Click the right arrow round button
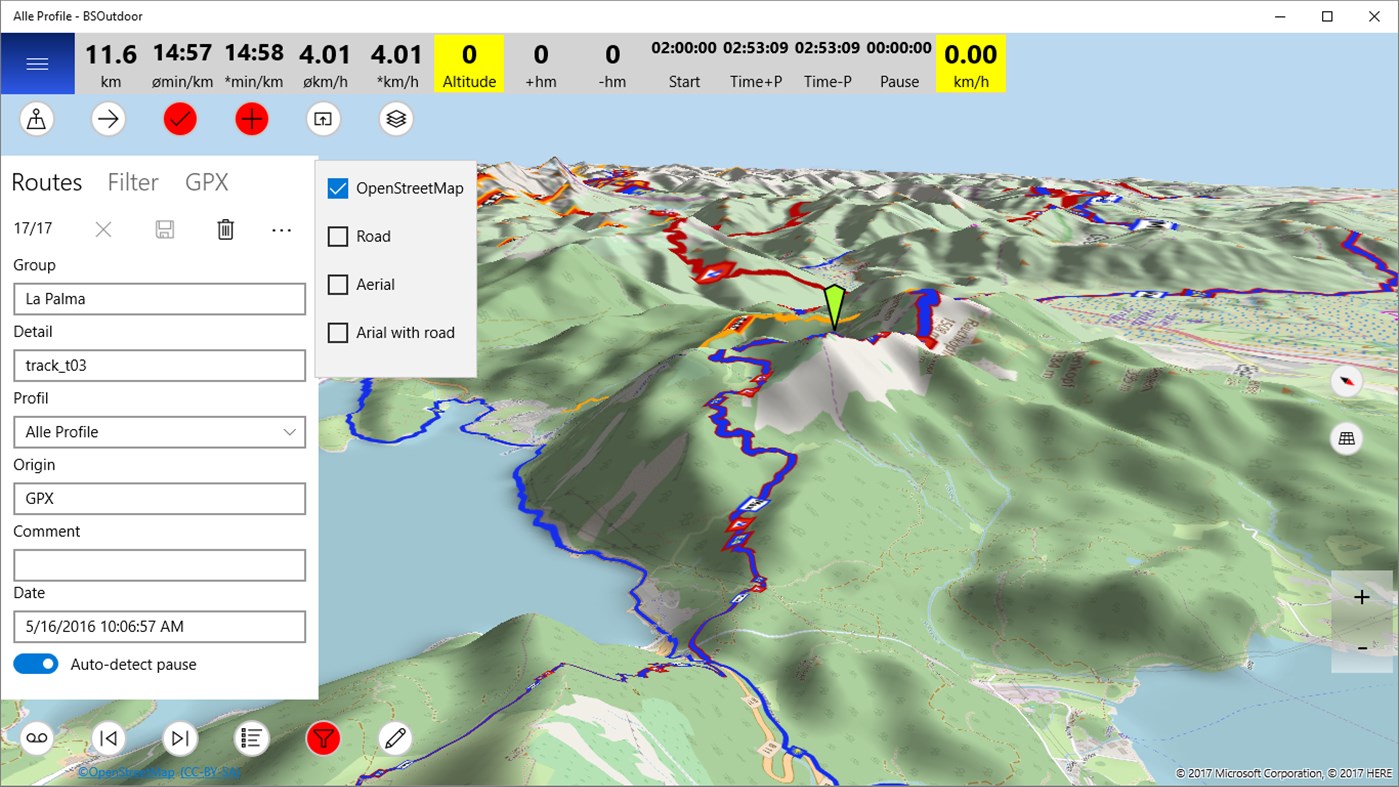Image resolution: width=1399 pixels, height=787 pixels. [x=108, y=119]
